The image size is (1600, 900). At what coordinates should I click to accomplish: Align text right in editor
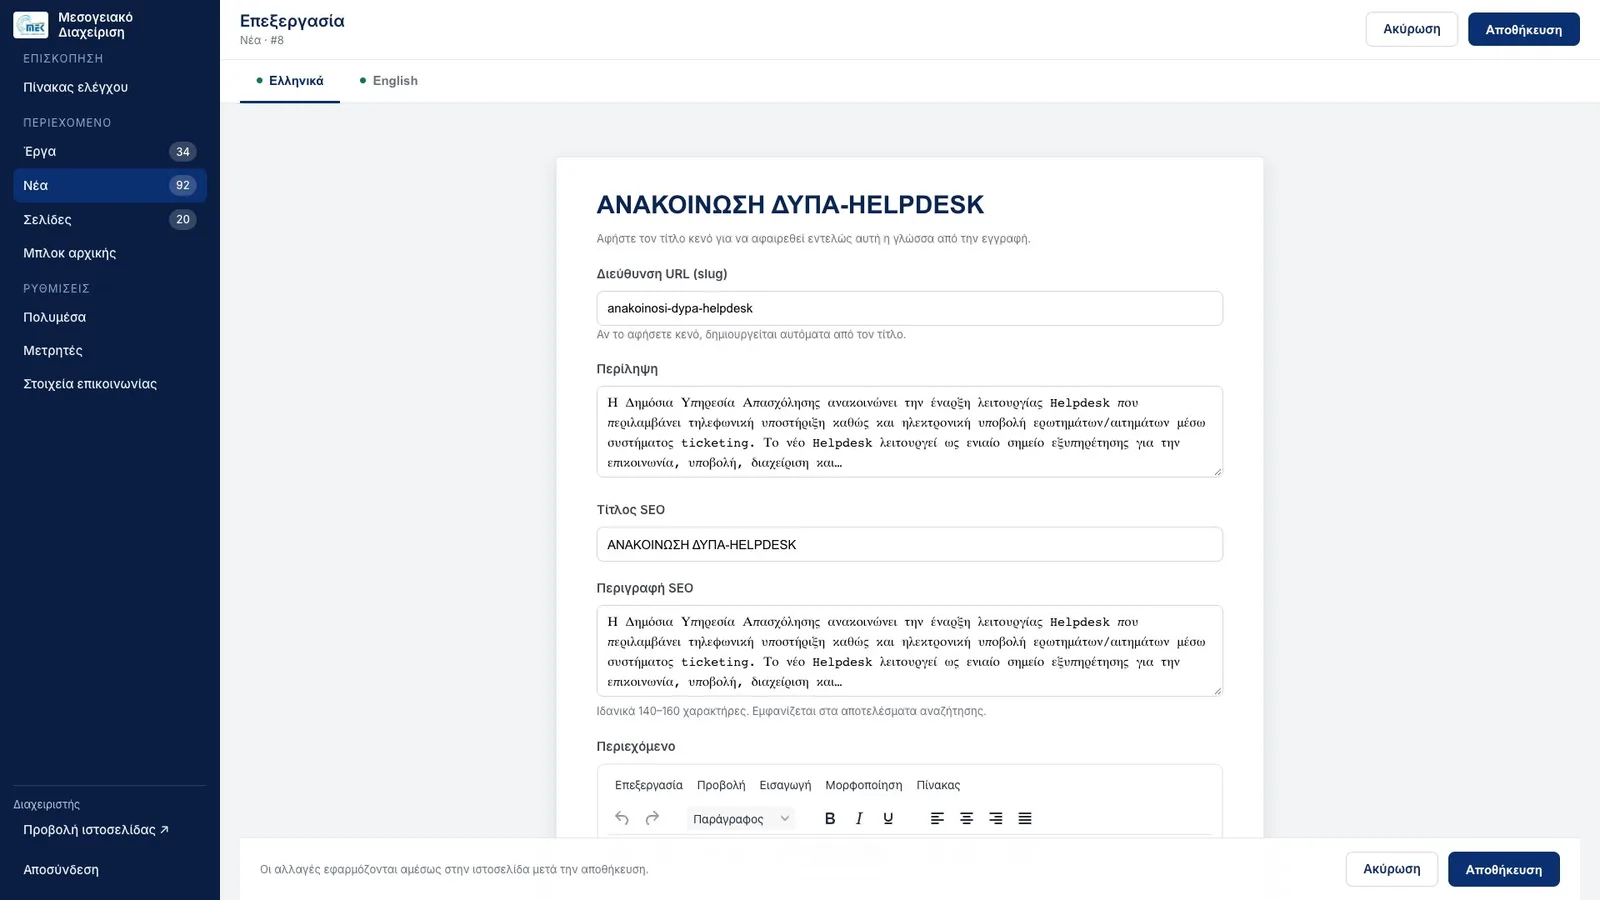coord(995,818)
